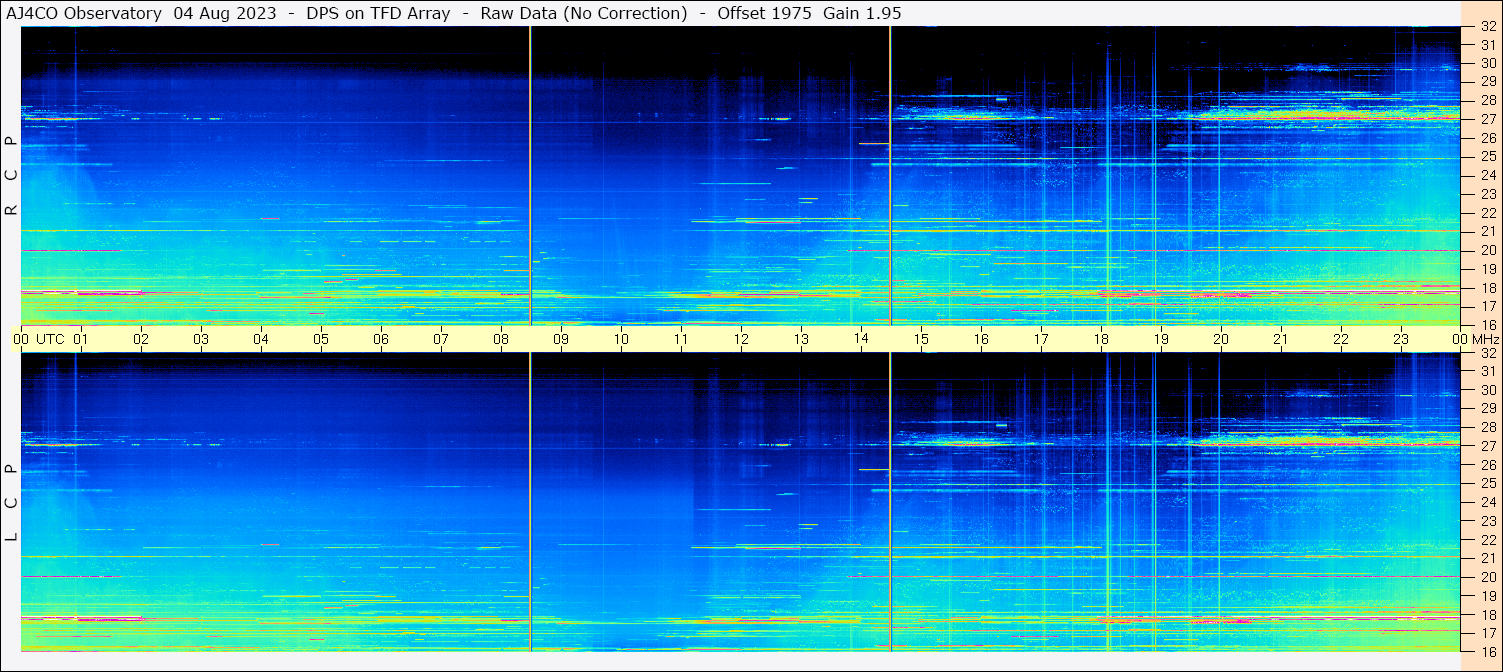This screenshot has width=1503, height=672.
Task: Click the 05 hour label on time axis
Action: click(x=321, y=339)
